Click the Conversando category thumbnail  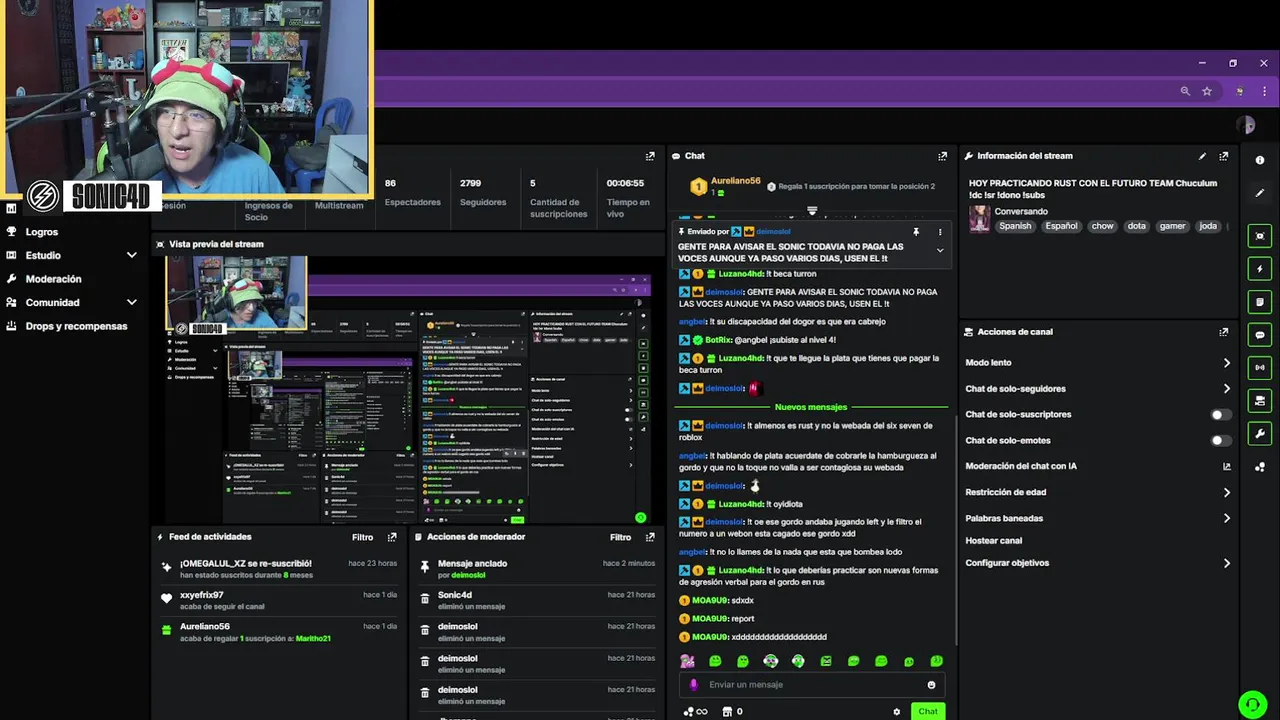[x=979, y=219]
